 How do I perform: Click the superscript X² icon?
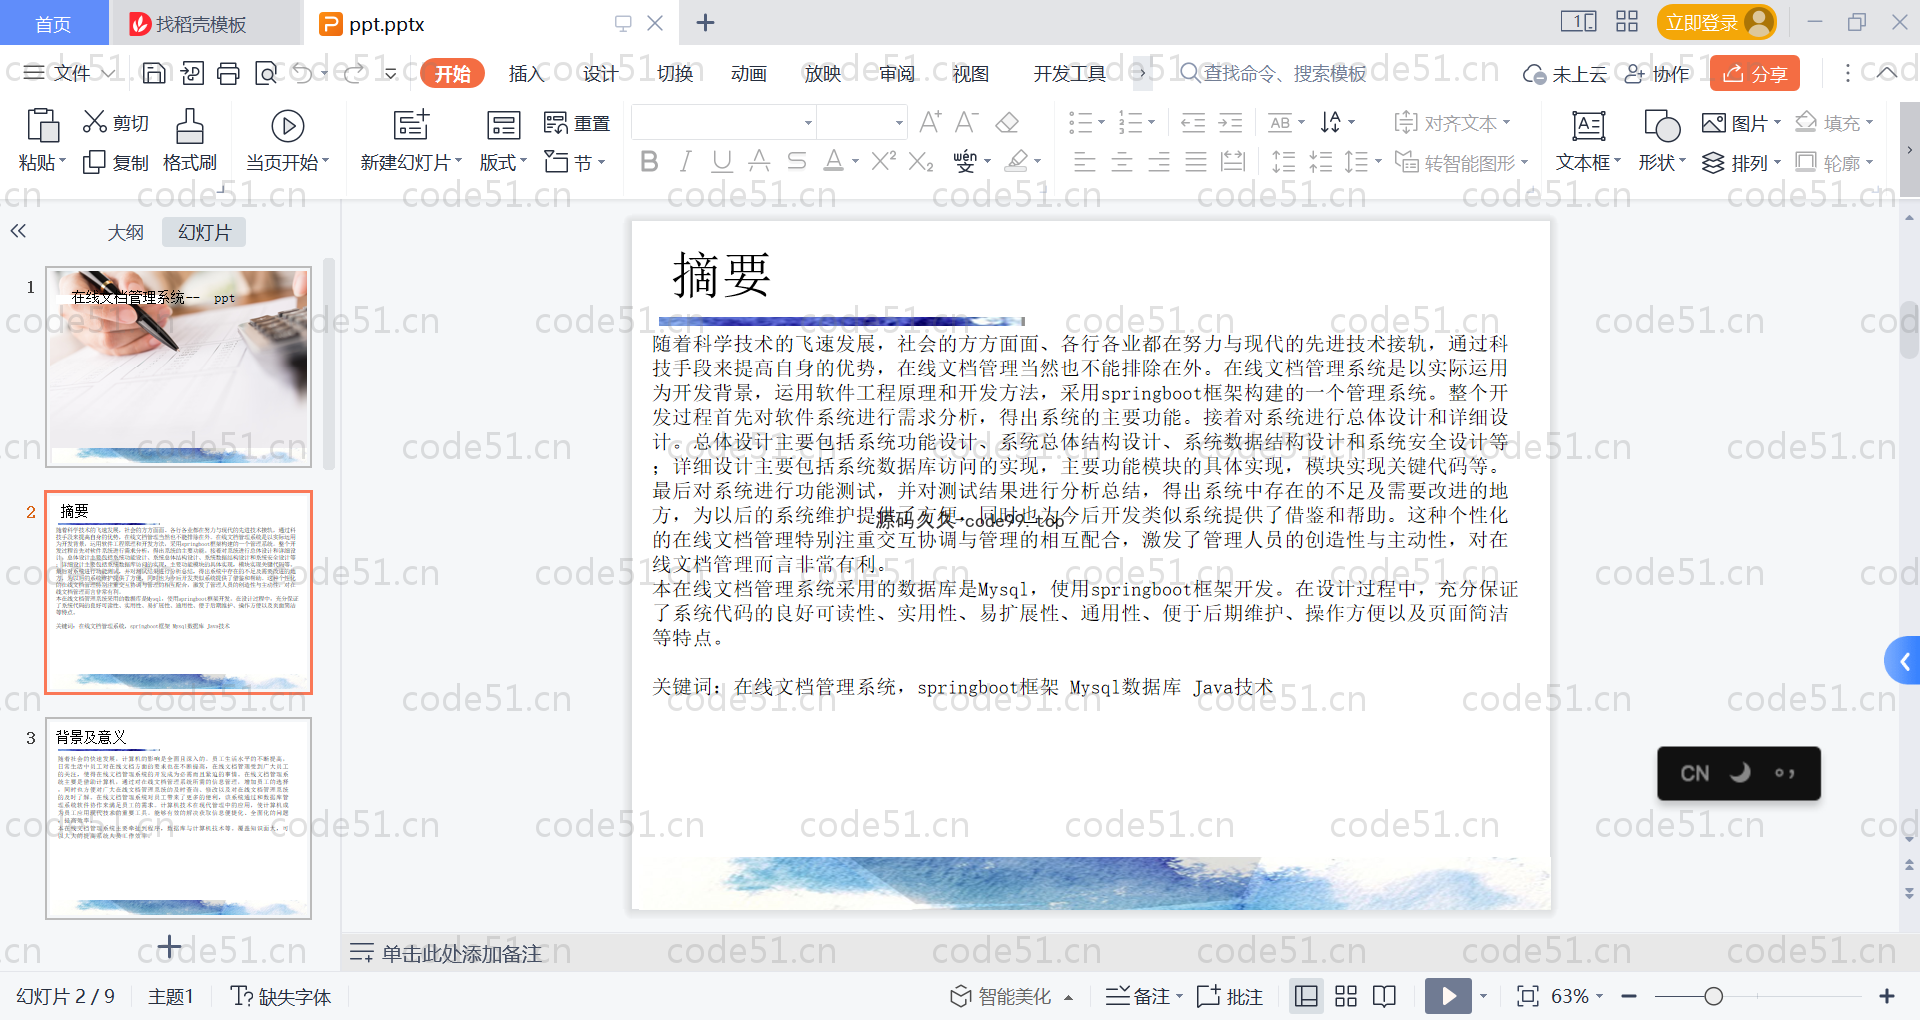[883, 161]
